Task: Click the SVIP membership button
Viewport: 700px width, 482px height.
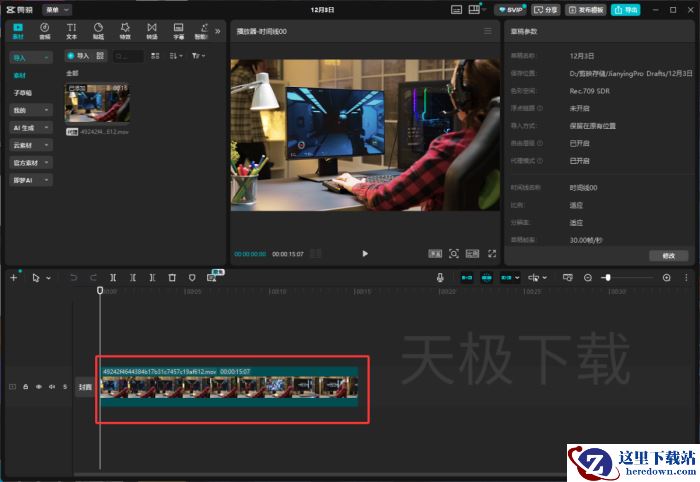Action: (511, 10)
